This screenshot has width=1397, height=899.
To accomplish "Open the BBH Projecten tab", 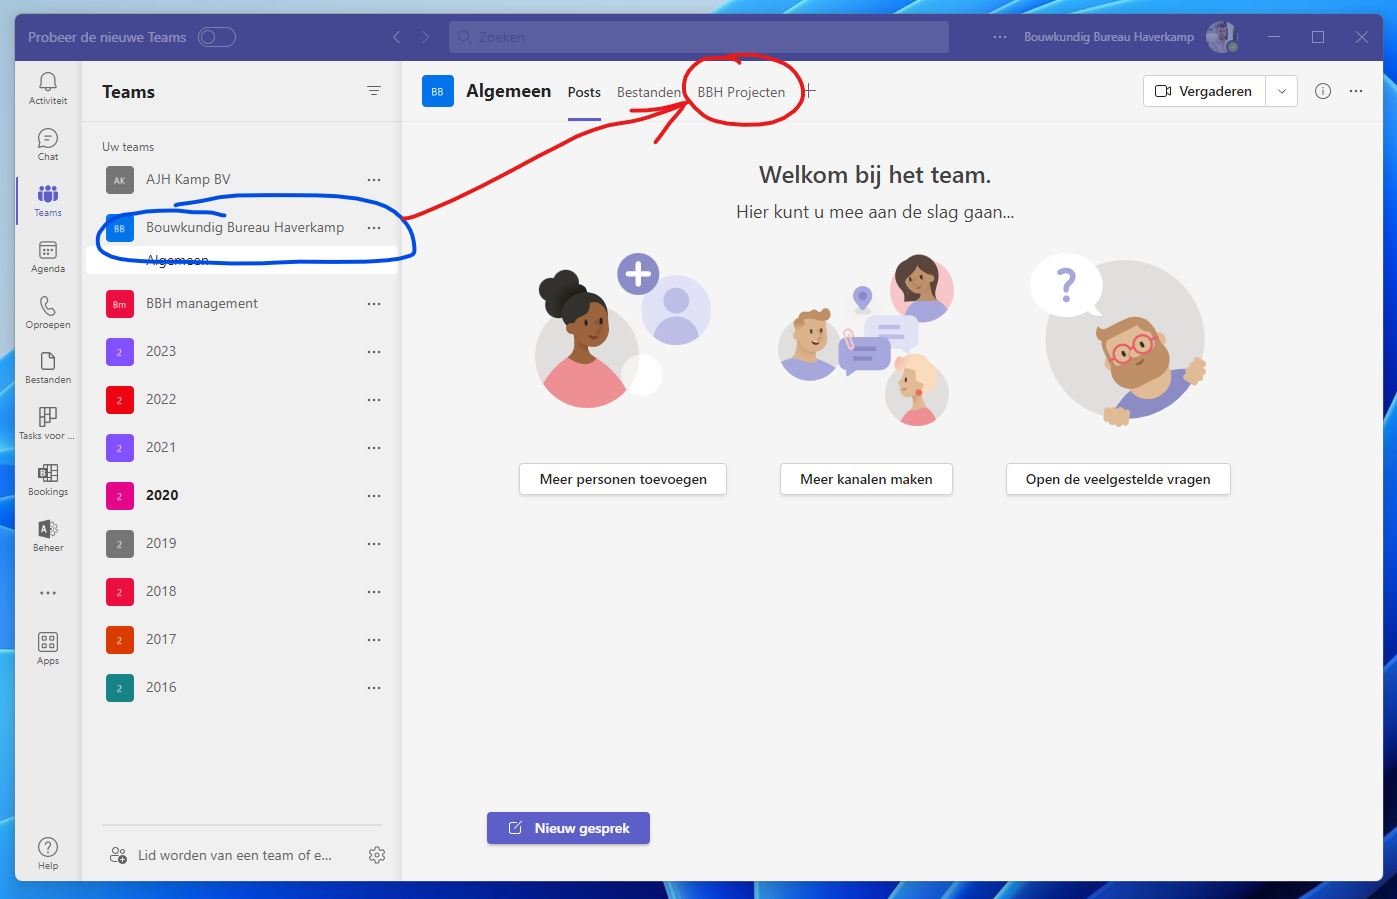I will click(741, 92).
